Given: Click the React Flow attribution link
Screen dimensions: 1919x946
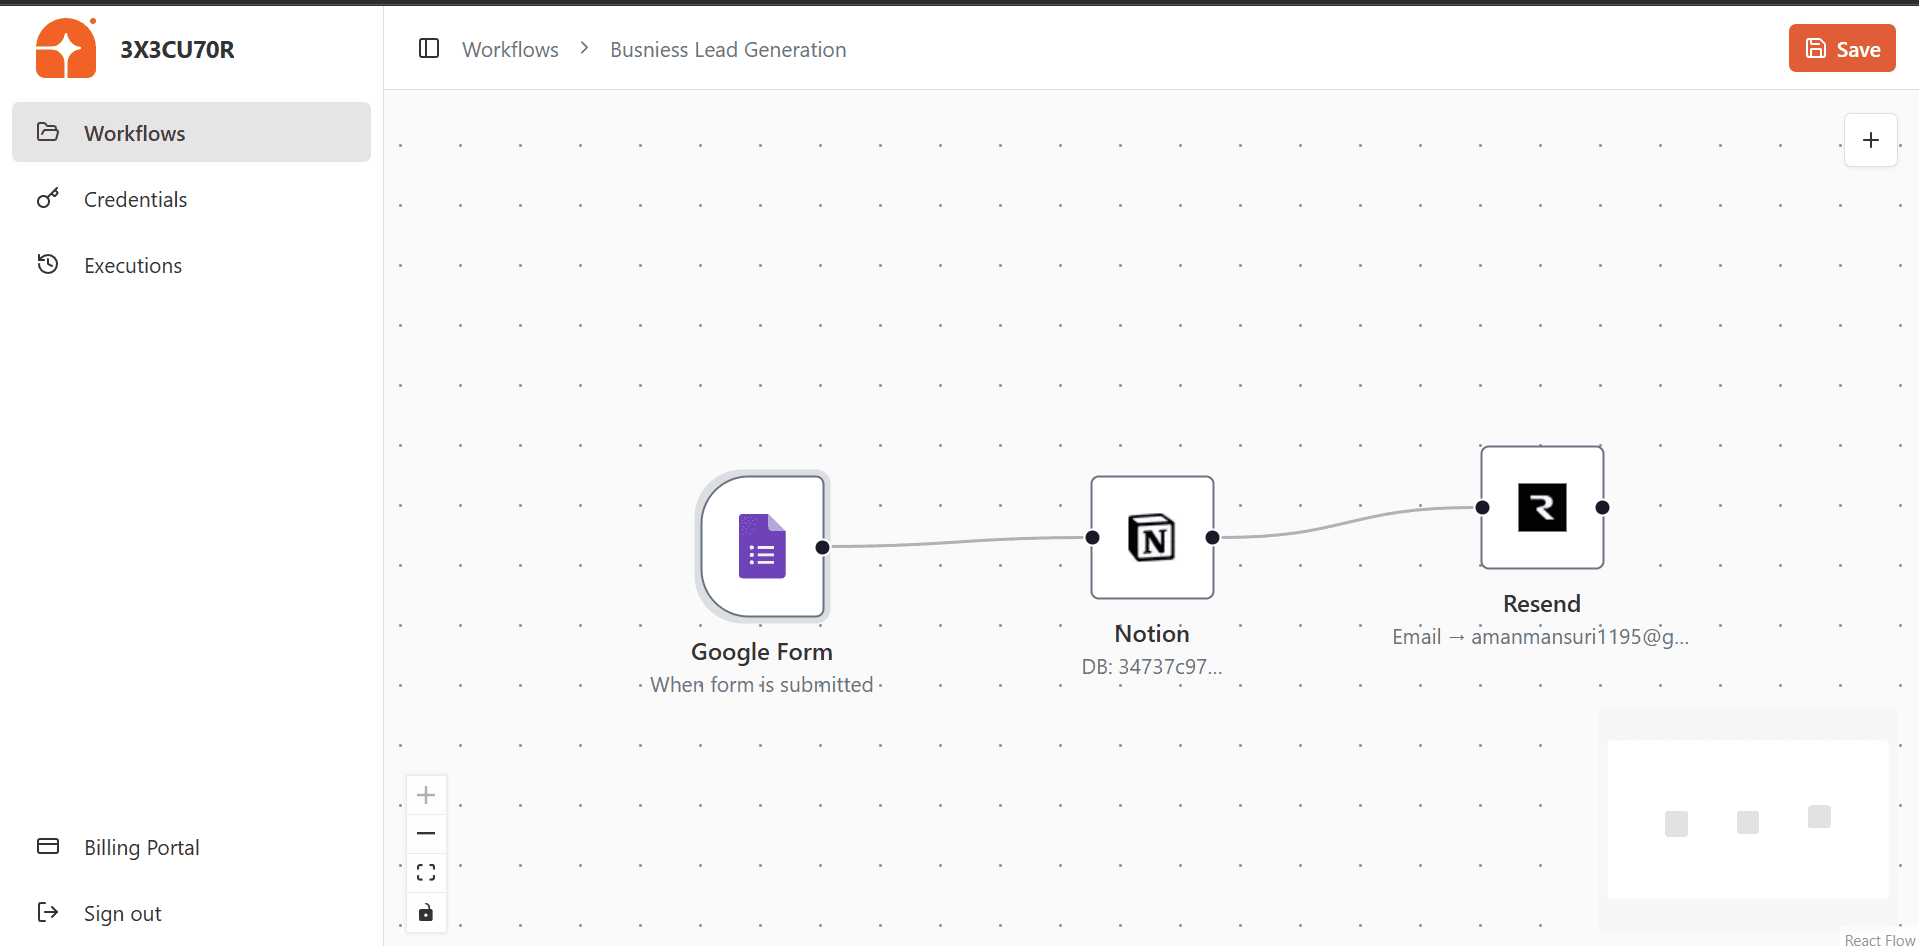Looking at the screenshot, I should click(x=1879, y=940).
